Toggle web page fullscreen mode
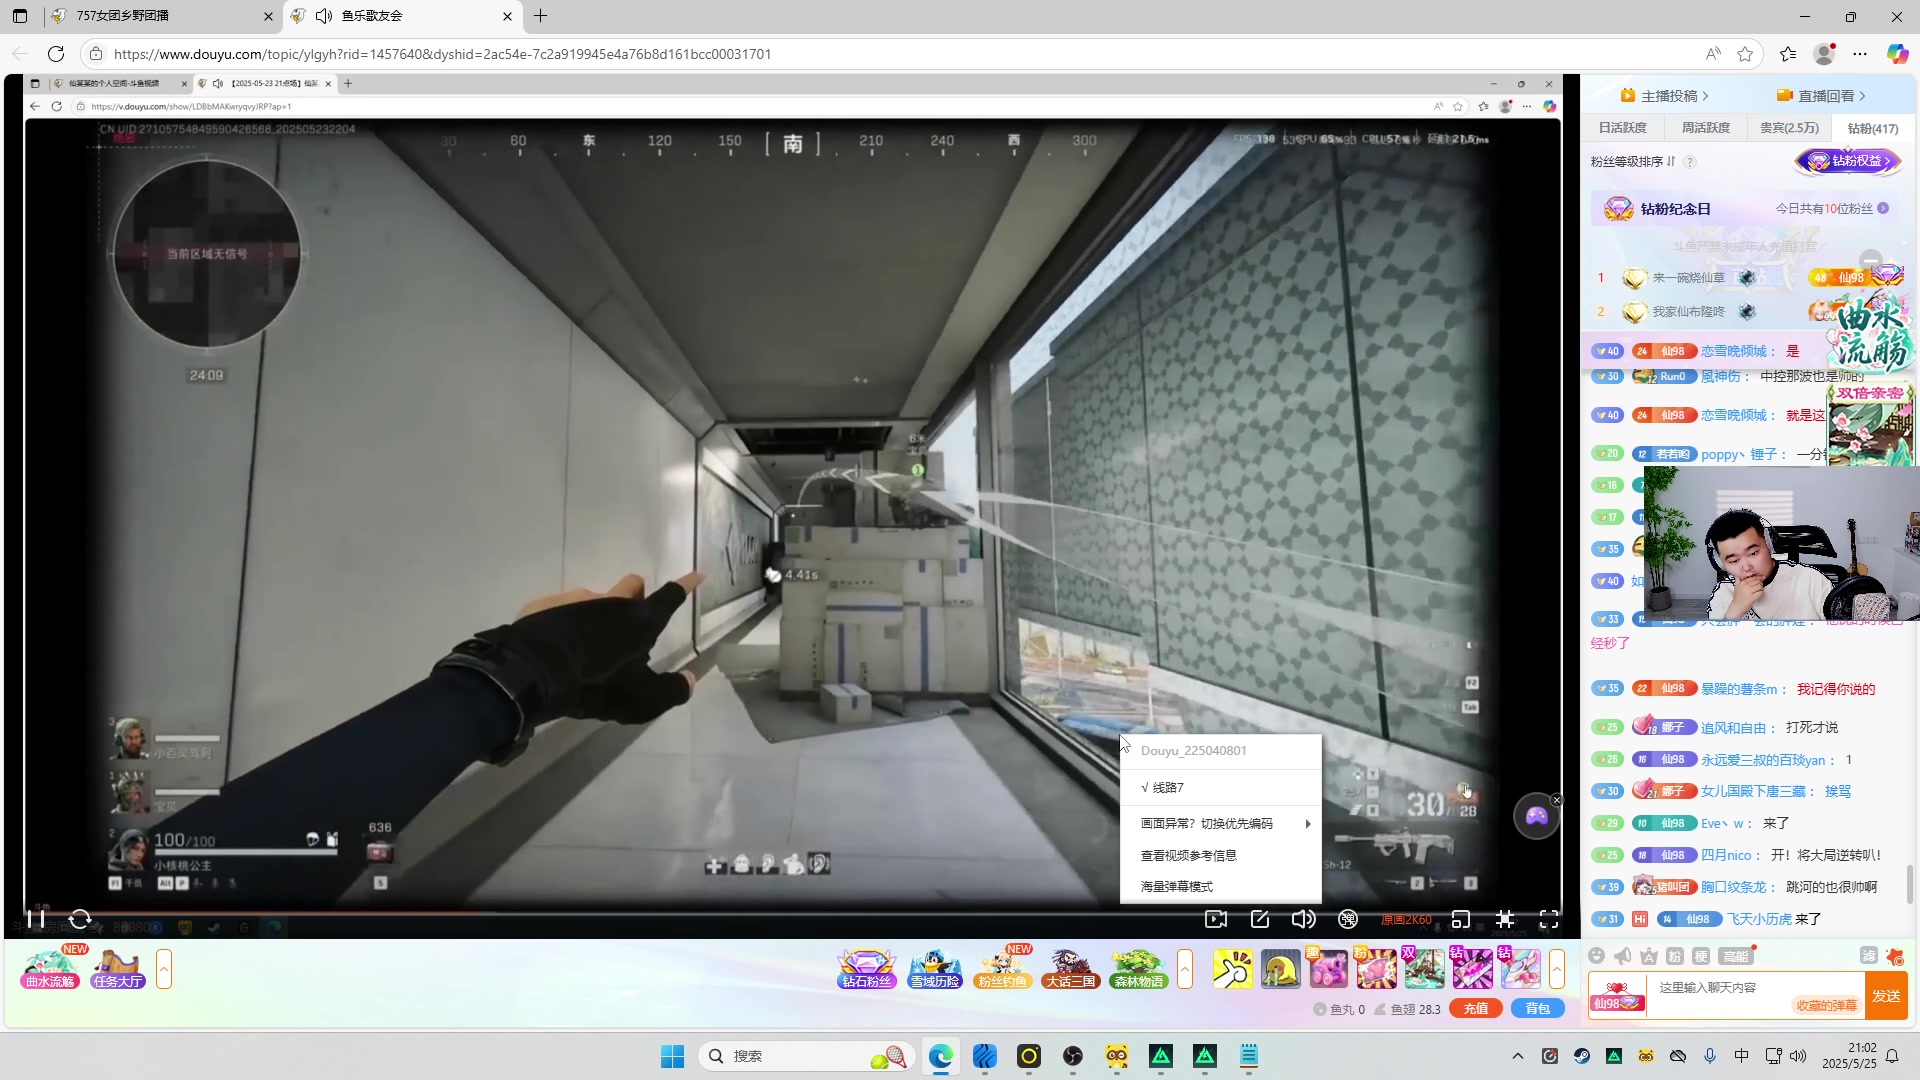Image resolution: width=1920 pixels, height=1080 pixels. point(1505,919)
